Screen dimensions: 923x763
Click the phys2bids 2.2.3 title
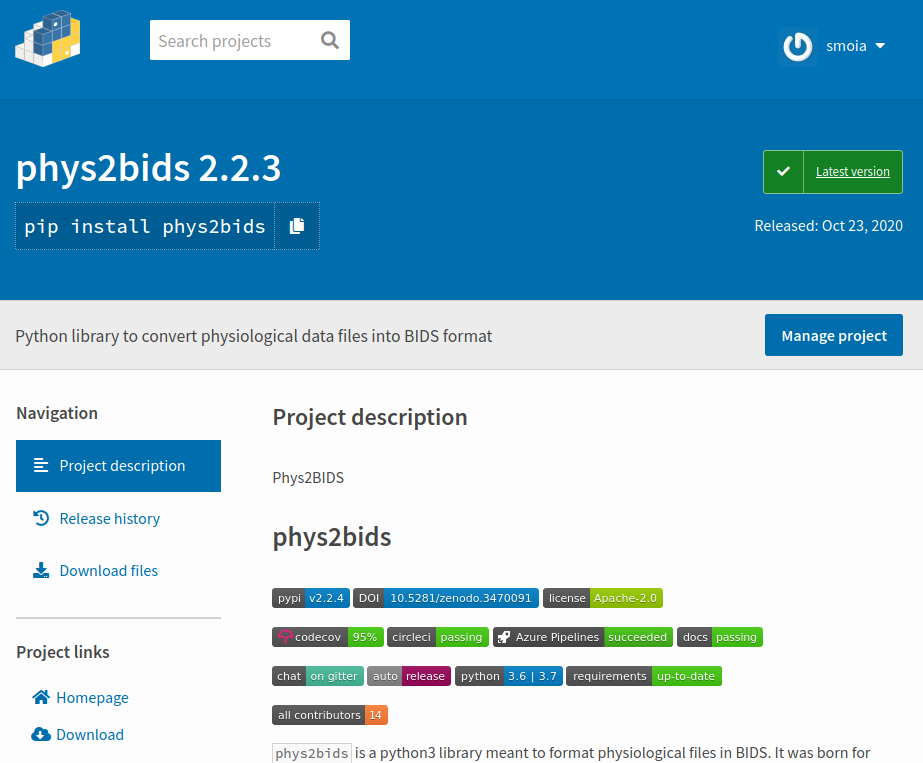click(x=148, y=168)
